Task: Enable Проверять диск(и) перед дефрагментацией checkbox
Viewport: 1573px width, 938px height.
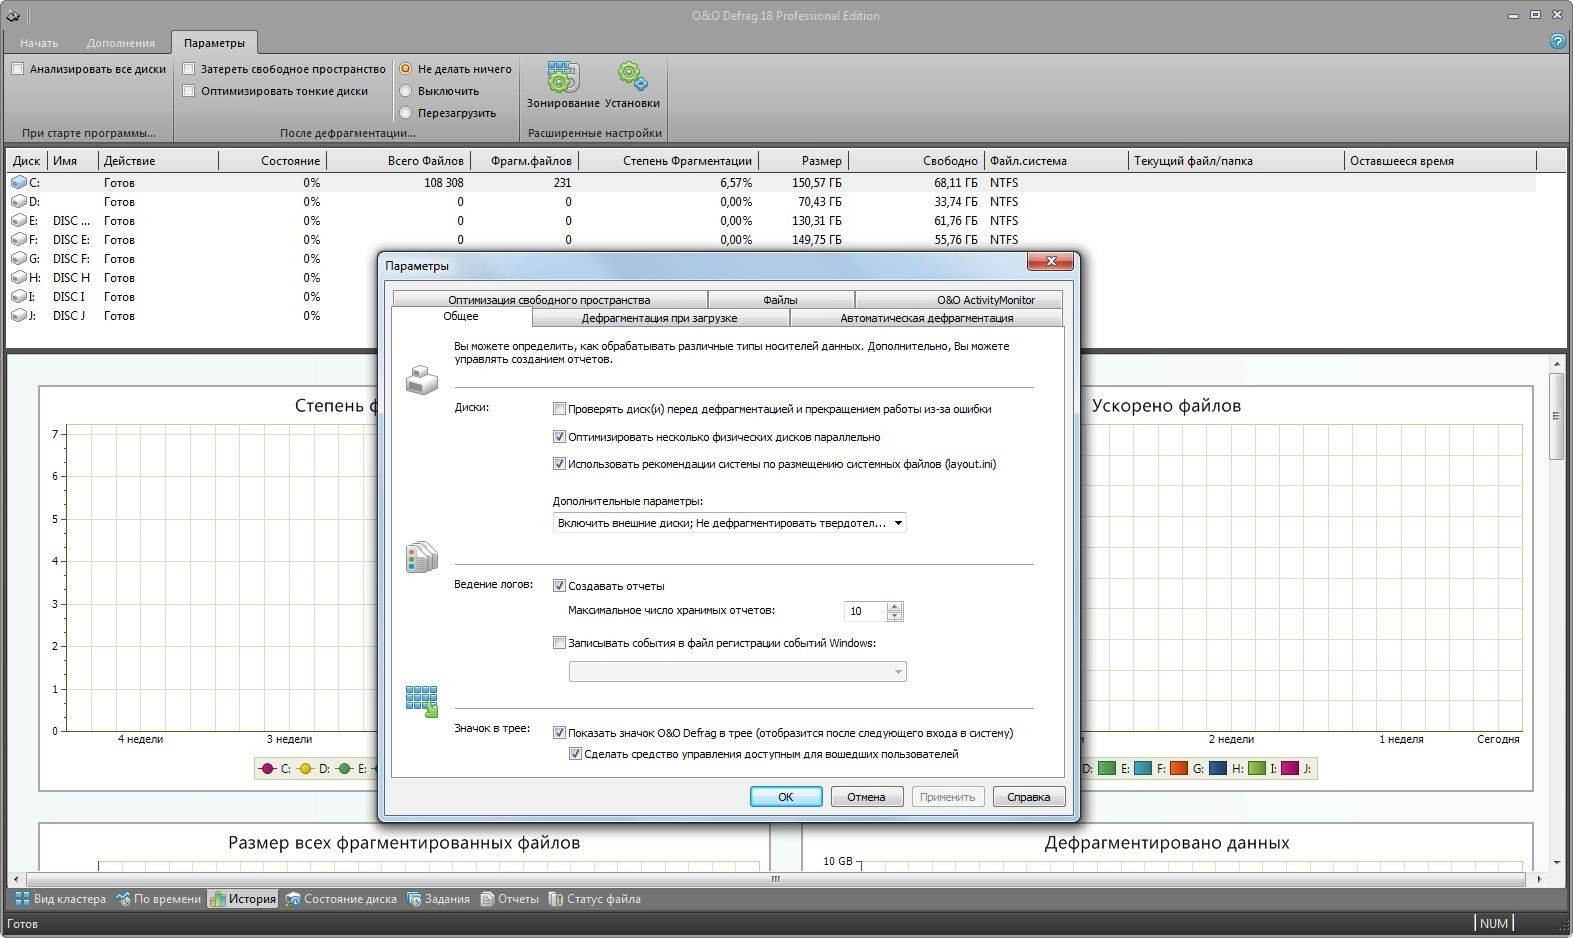Action: coord(559,409)
